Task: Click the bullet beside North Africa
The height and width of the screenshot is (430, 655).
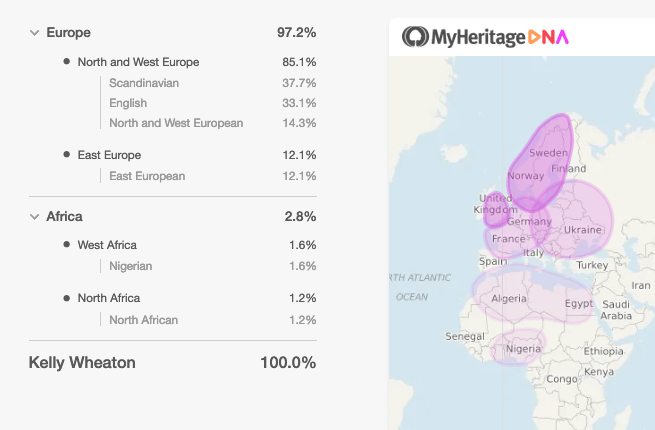Action: click(x=66, y=298)
